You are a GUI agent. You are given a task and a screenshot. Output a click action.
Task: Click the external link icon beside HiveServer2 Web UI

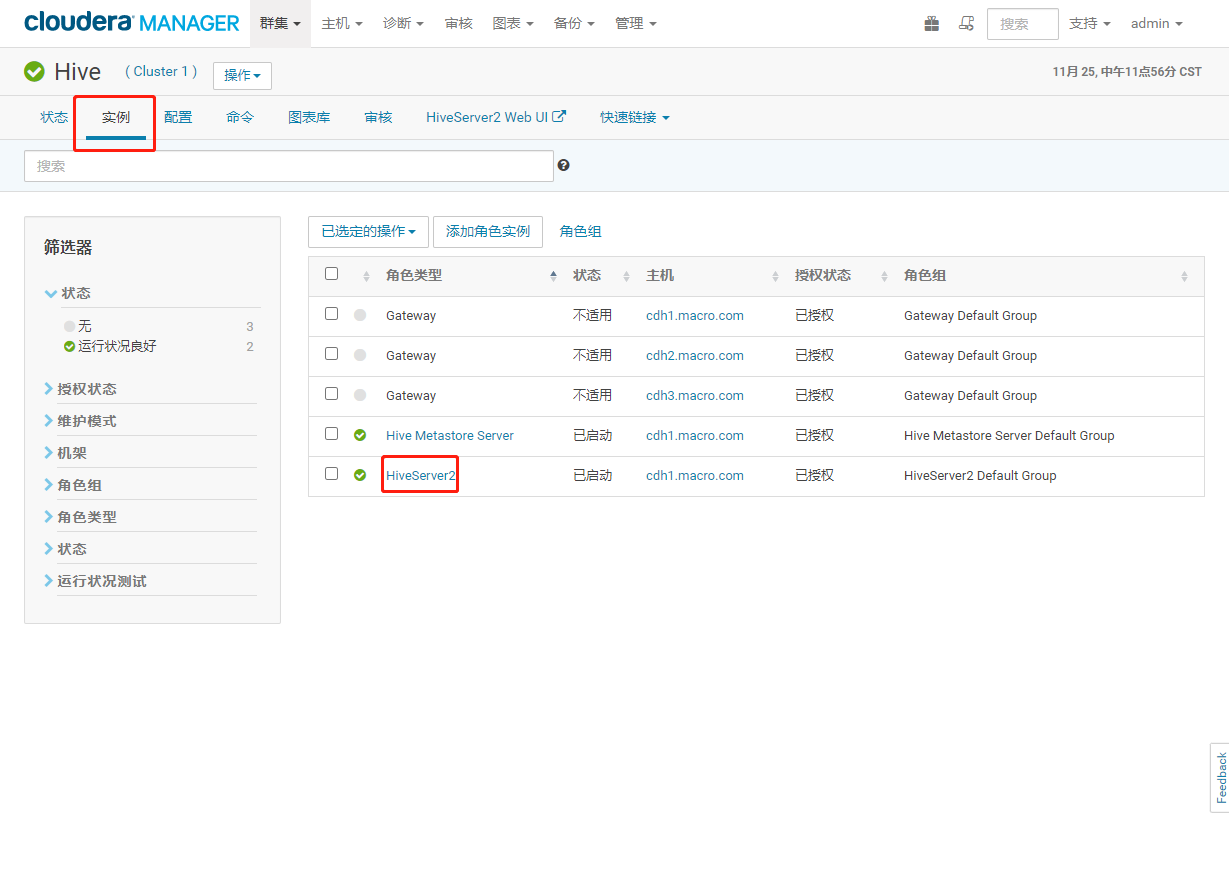tap(560, 116)
